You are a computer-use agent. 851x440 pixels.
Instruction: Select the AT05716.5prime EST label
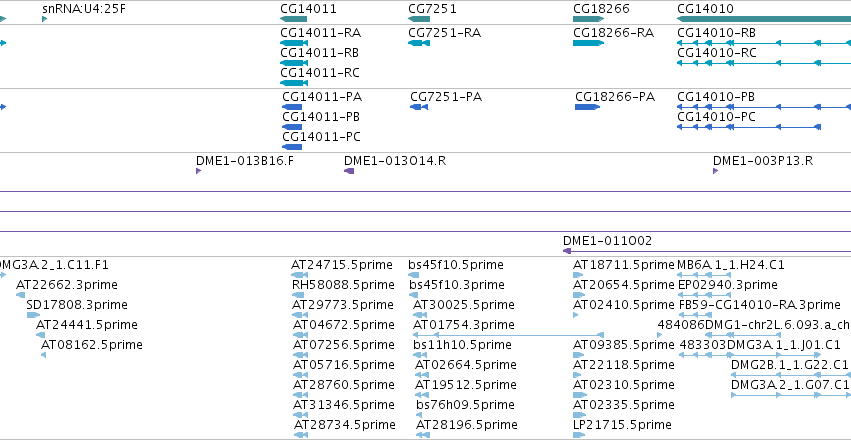pyautogui.click(x=344, y=364)
